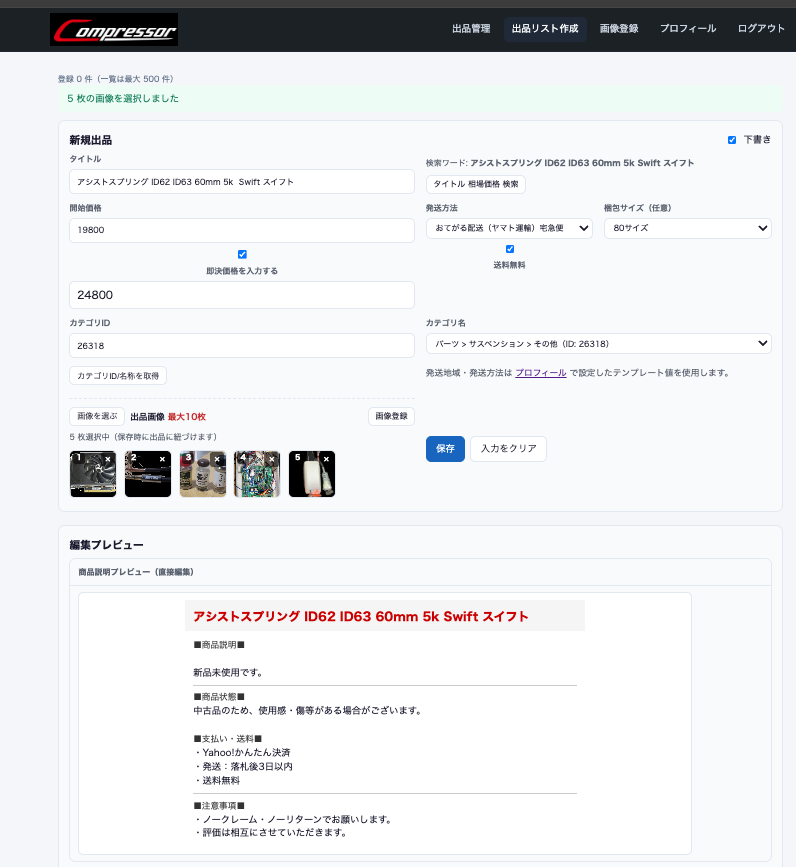Select thumbnail image 3 (bottles)

(202, 474)
